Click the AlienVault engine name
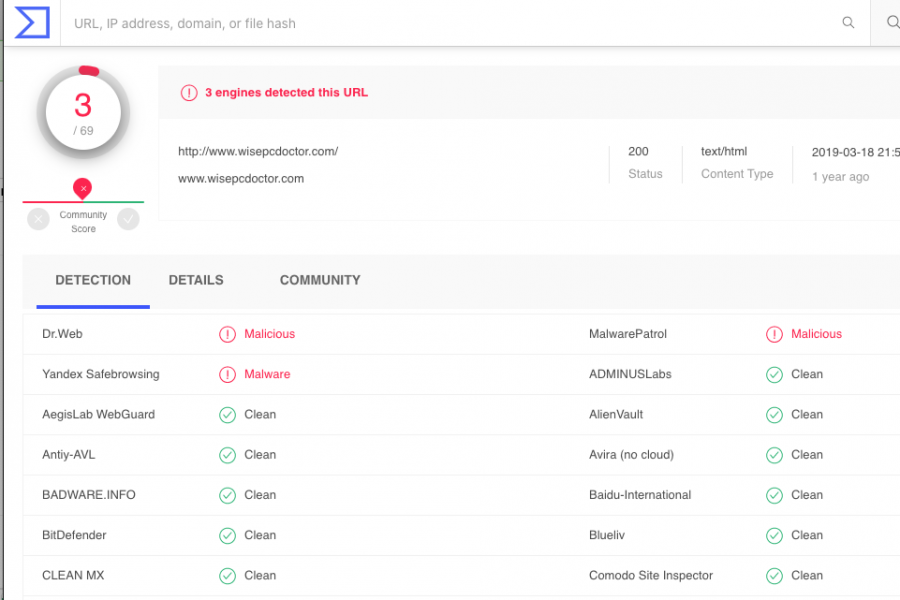This screenshot has width=900, height=600. 616,415
